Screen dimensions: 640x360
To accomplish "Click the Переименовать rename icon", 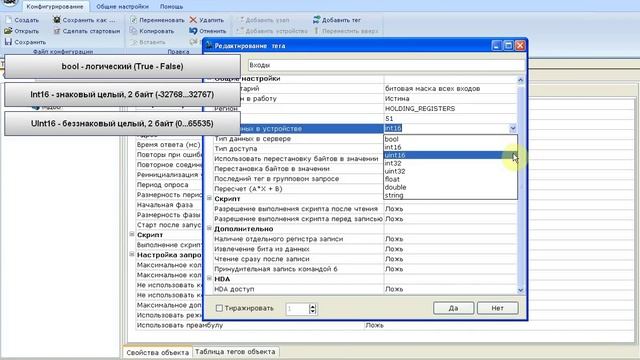I will coord(133,20).
